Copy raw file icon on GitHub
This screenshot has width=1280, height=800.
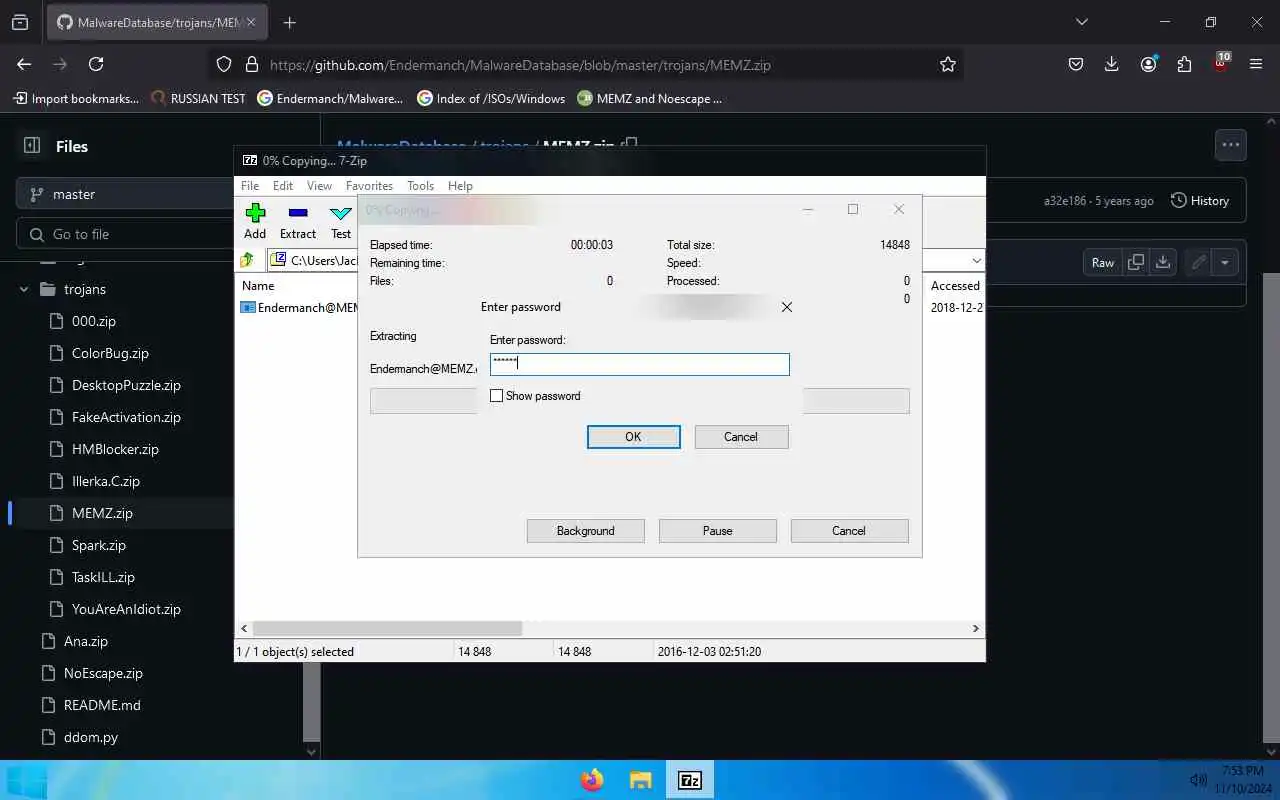pos(1136,262)
